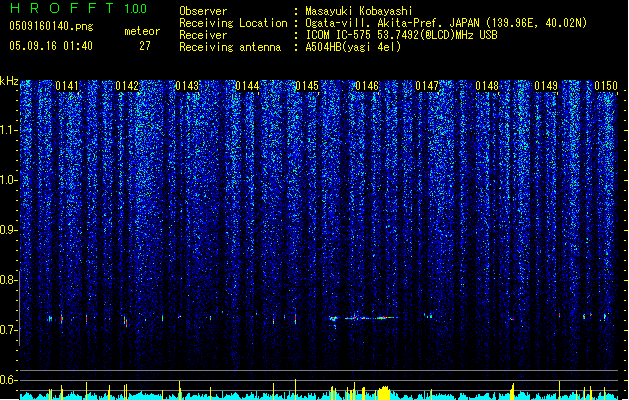629x400 pixels.
Task: Click the 0150 time marker
Action: click(x=606, y=86)
